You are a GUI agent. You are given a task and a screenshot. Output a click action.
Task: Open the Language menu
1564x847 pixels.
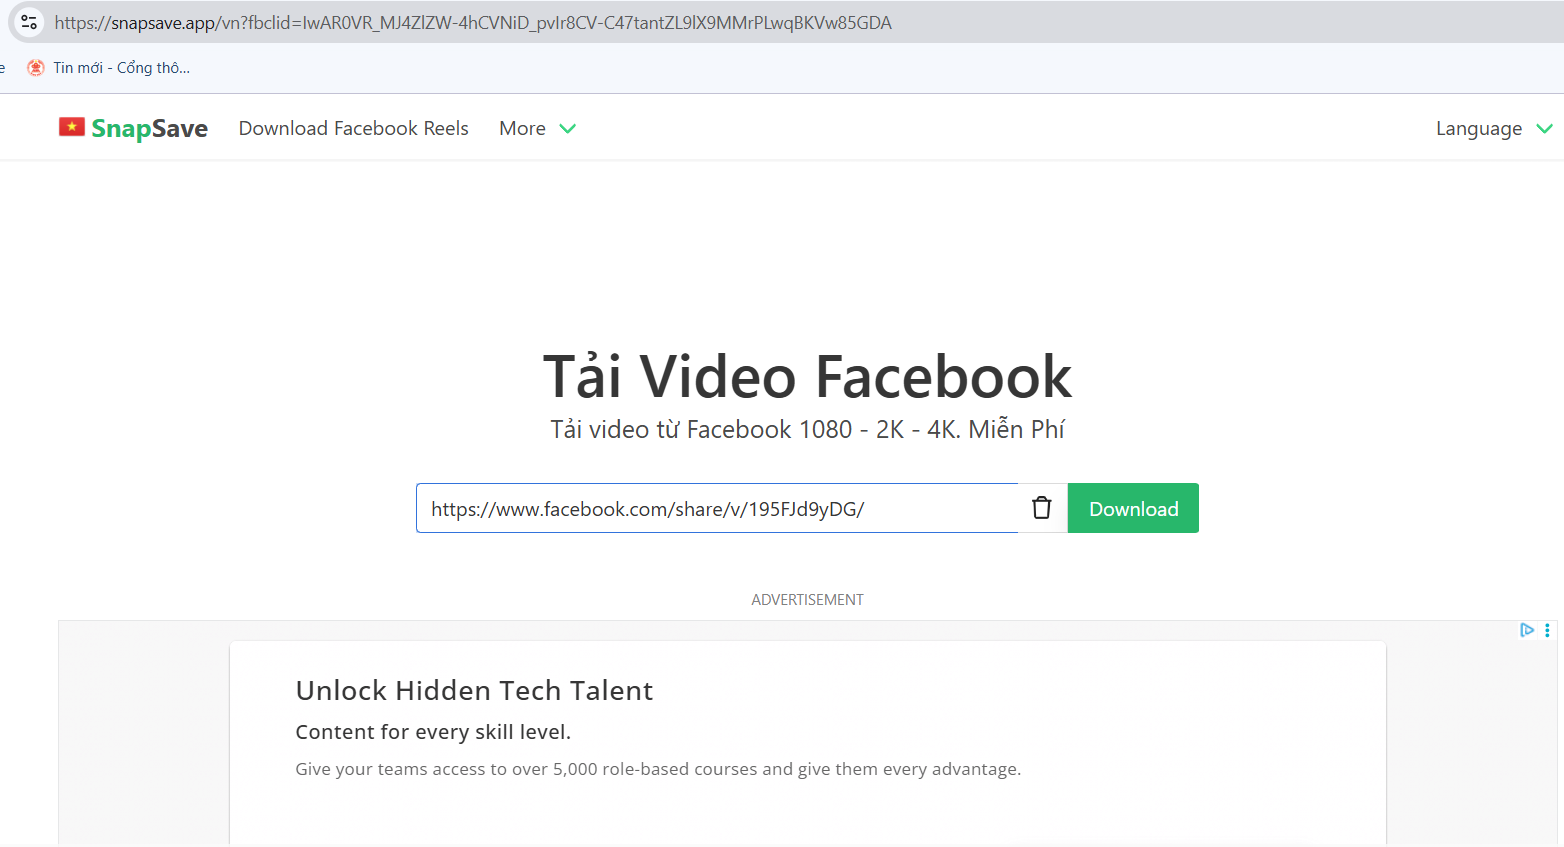click(x=1479, y=129)
